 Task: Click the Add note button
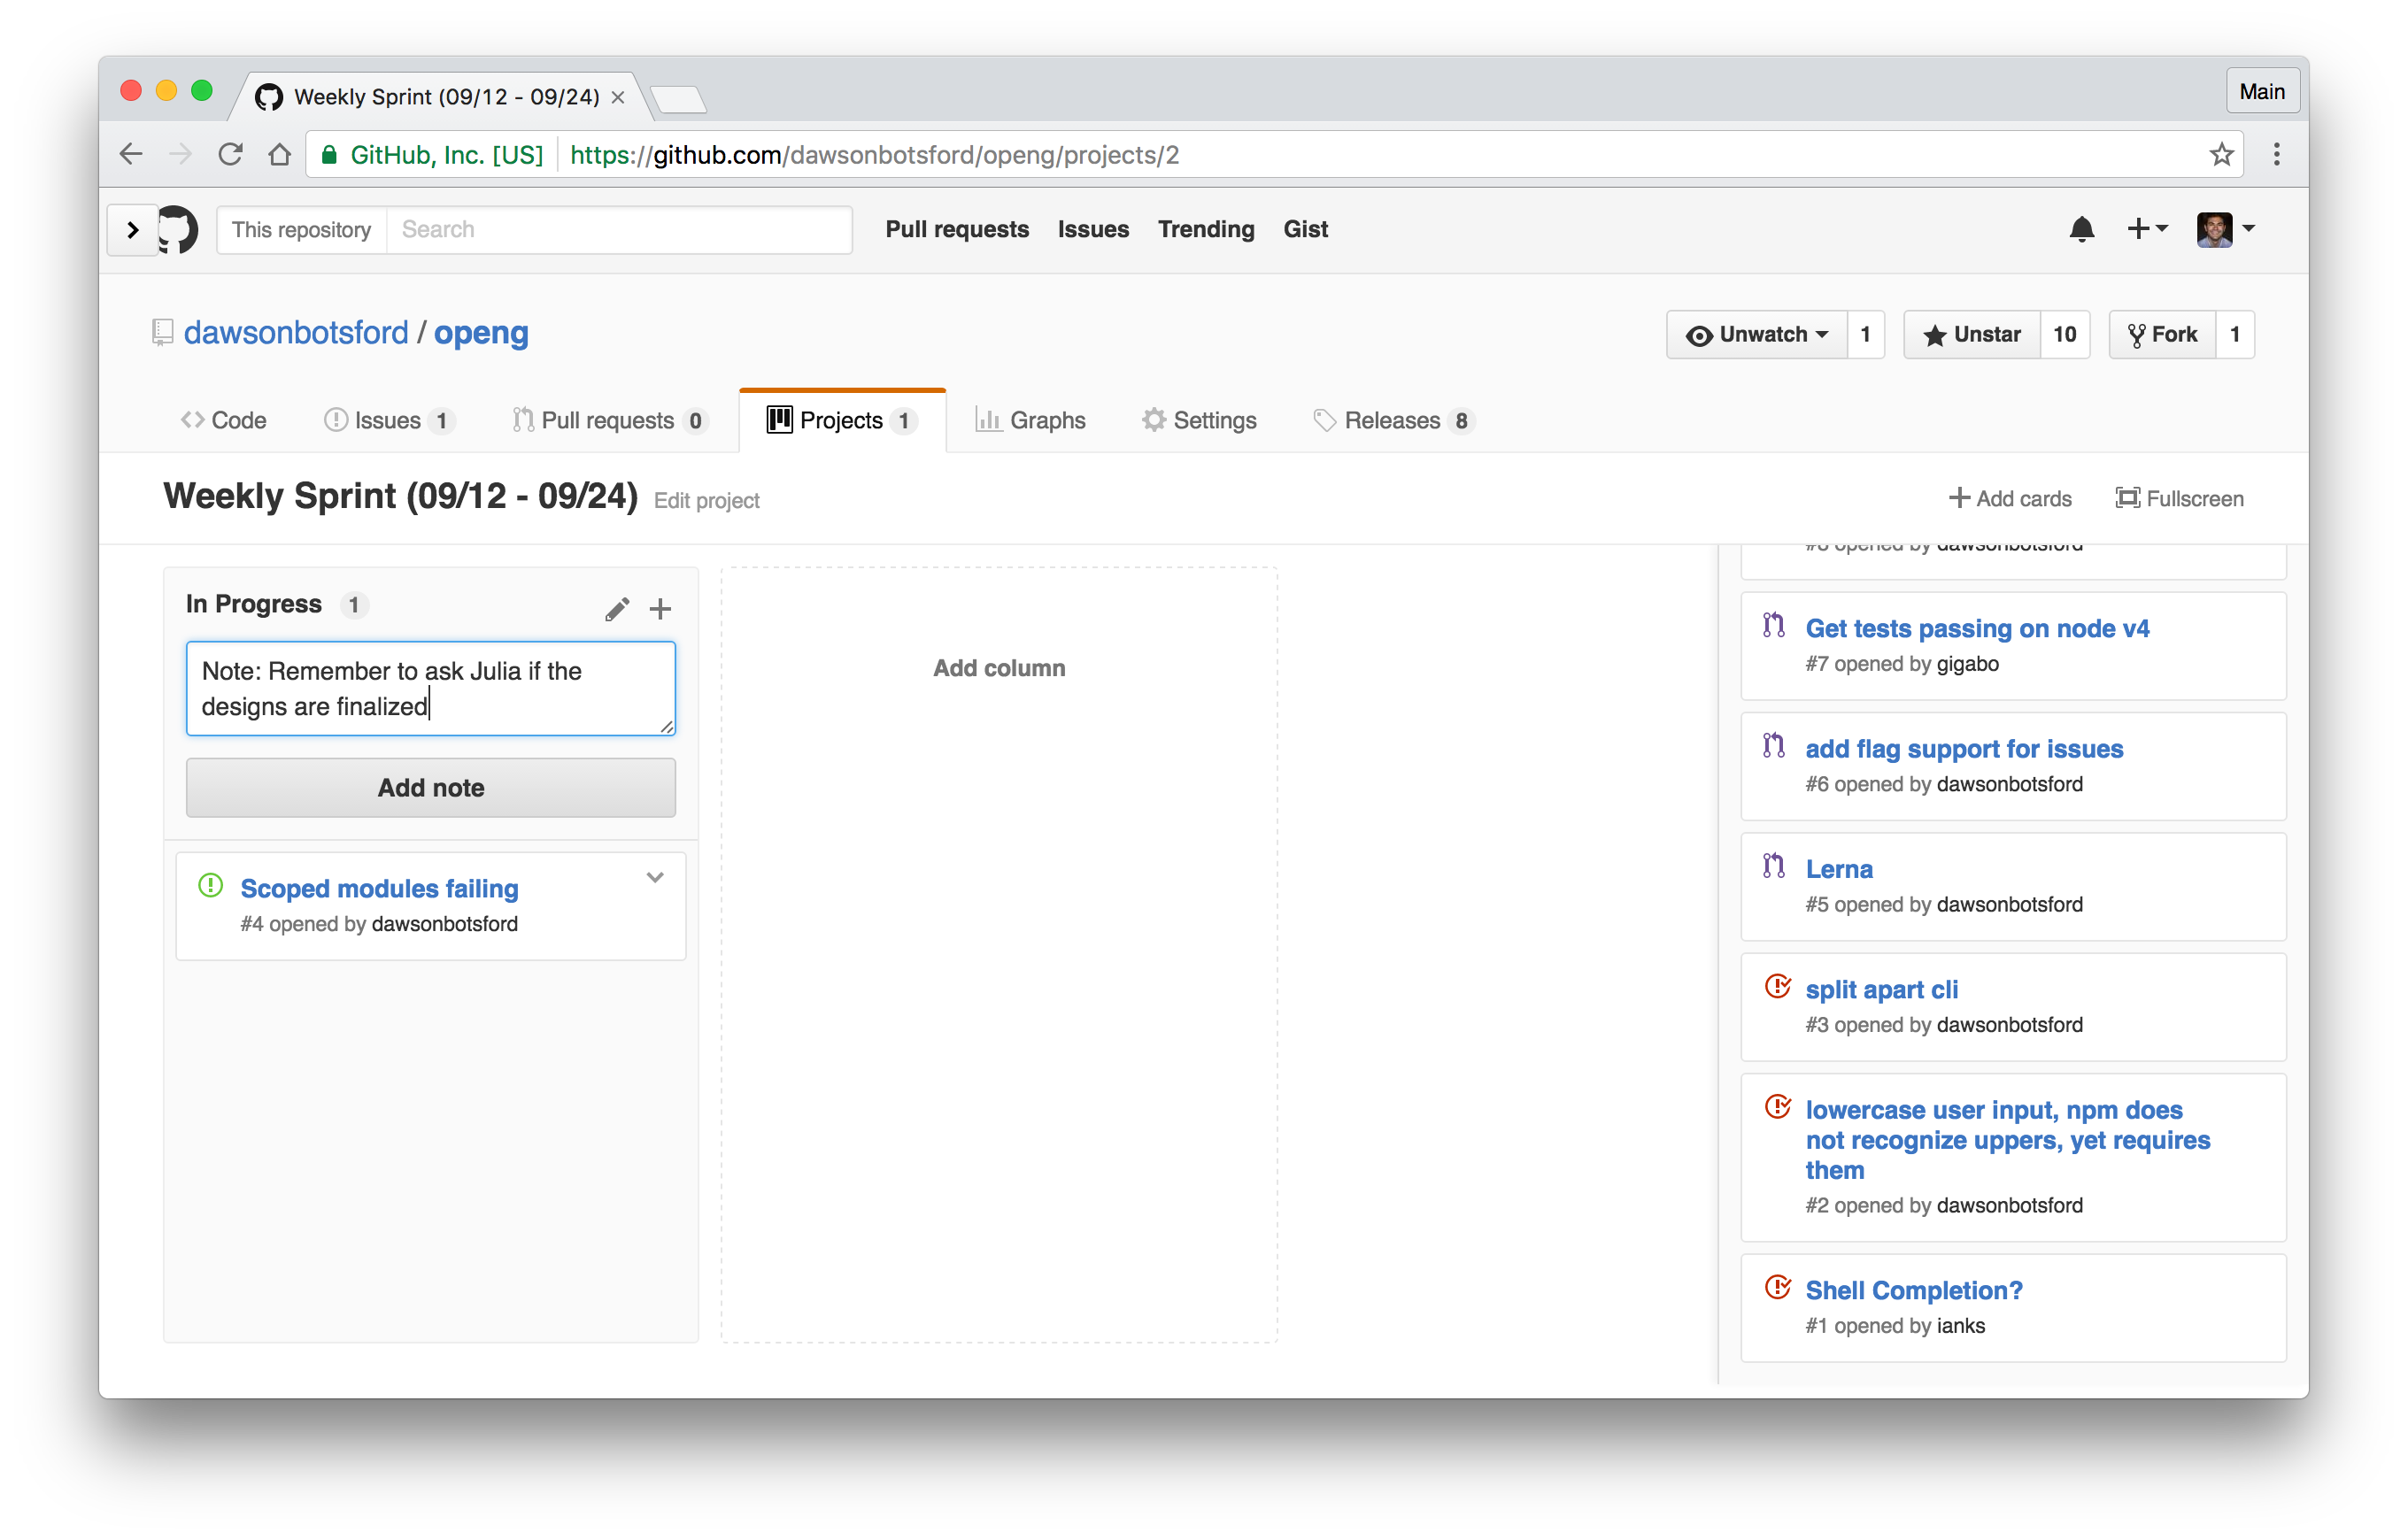430,787
